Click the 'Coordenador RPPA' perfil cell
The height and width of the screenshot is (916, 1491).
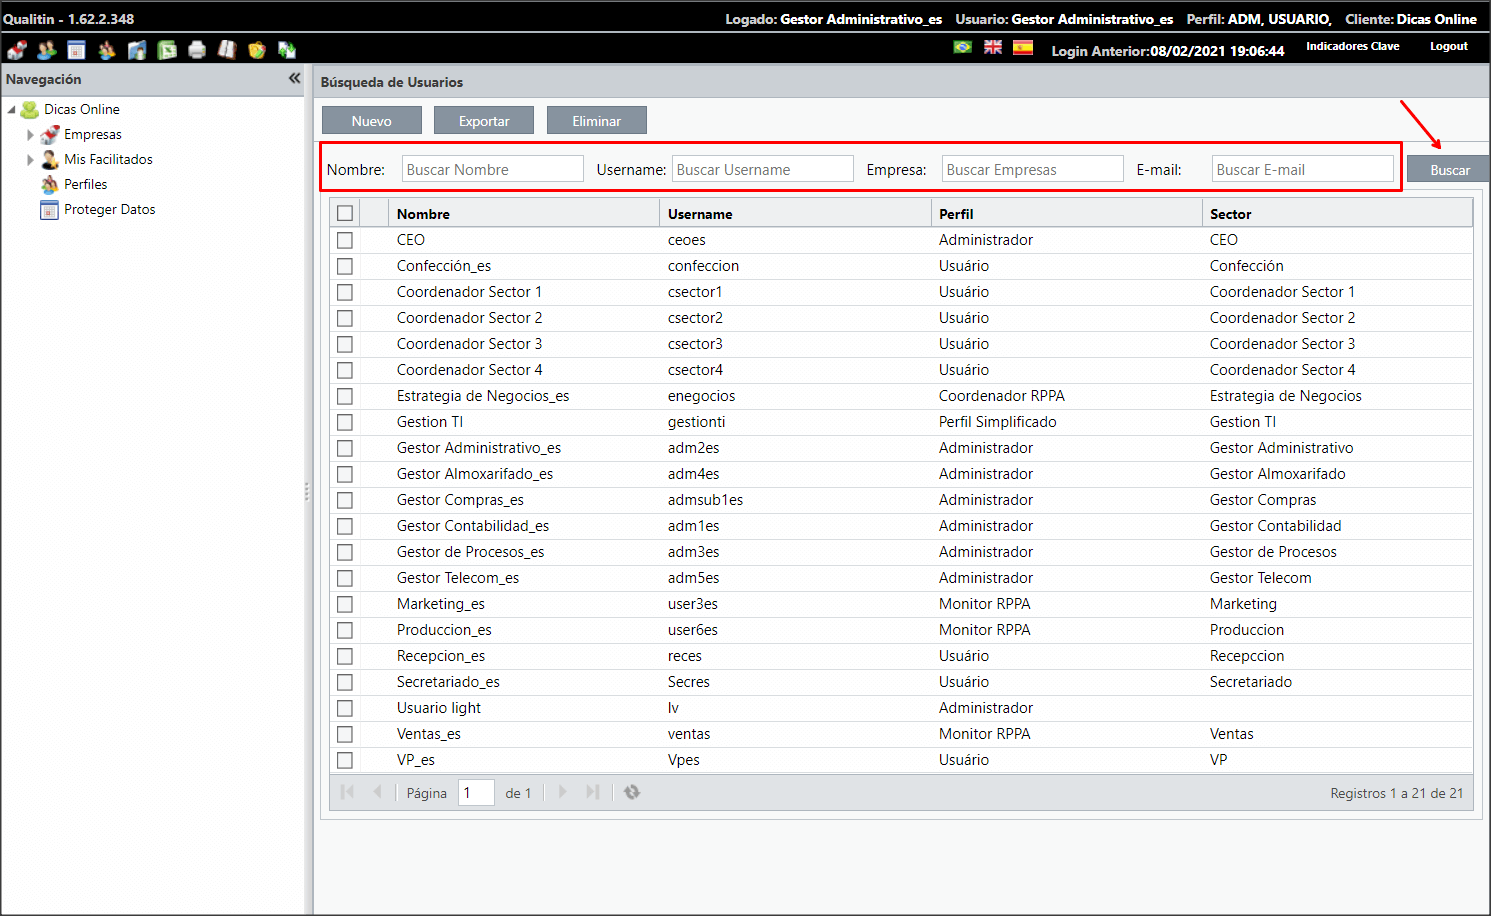[1002, 396]
